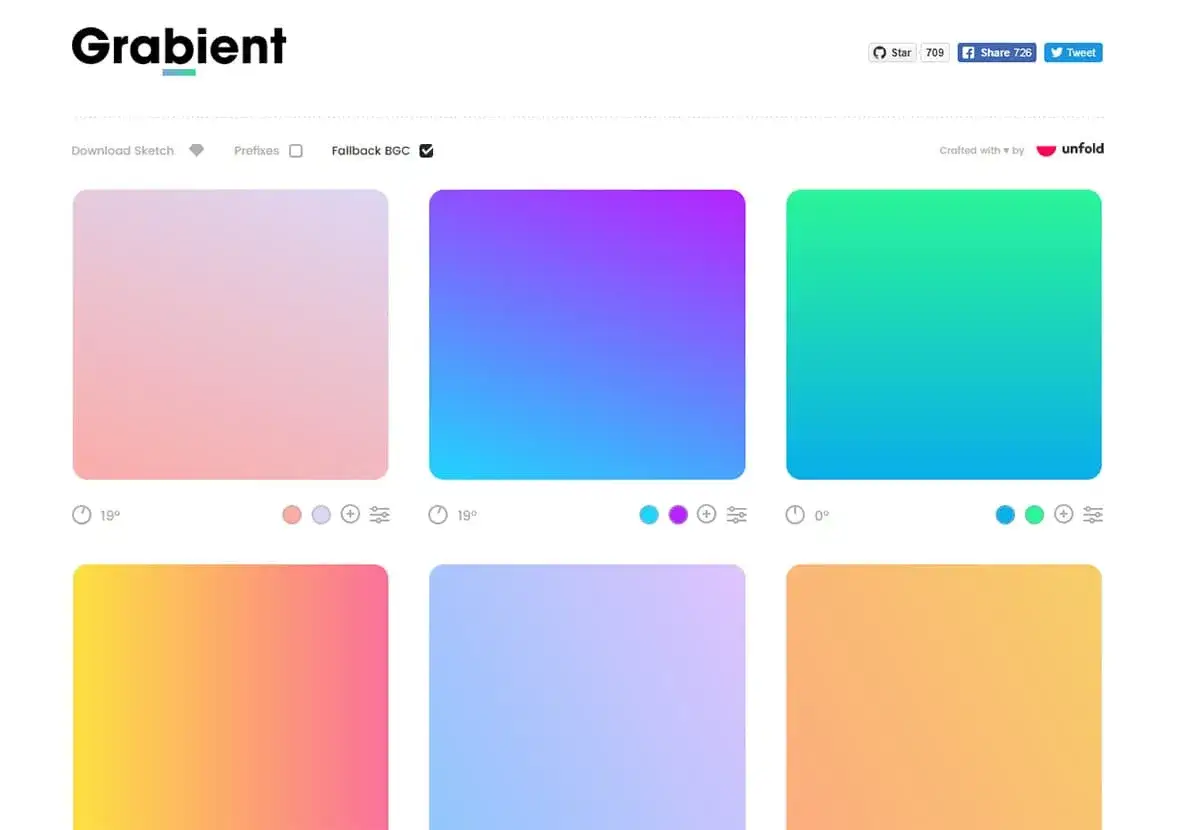This screenshot has height=830, width=1200.
Task: Click the Tweet button
Action: [1073, 53]
